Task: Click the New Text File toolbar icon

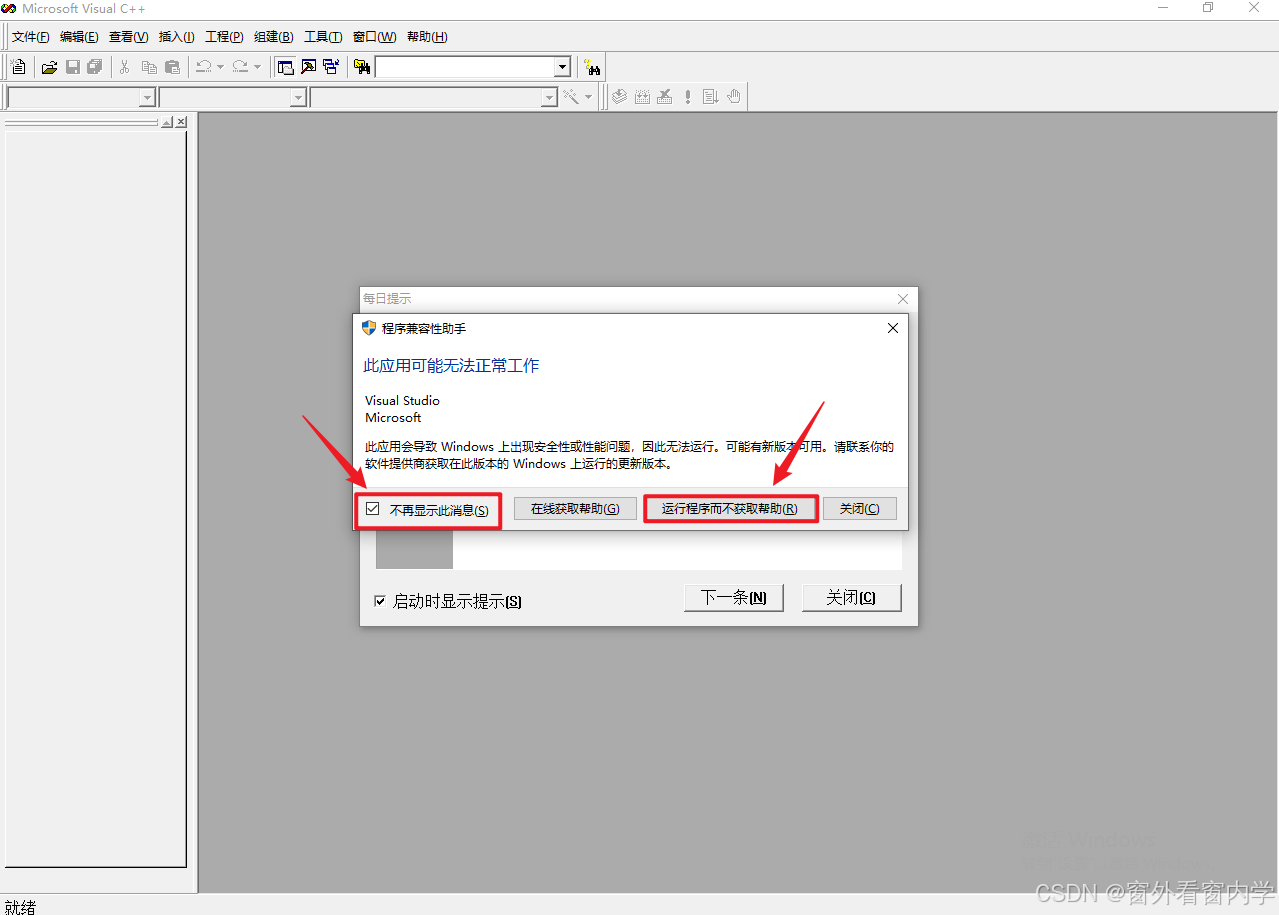Action: pyautogui.click(x=18, y=67)
